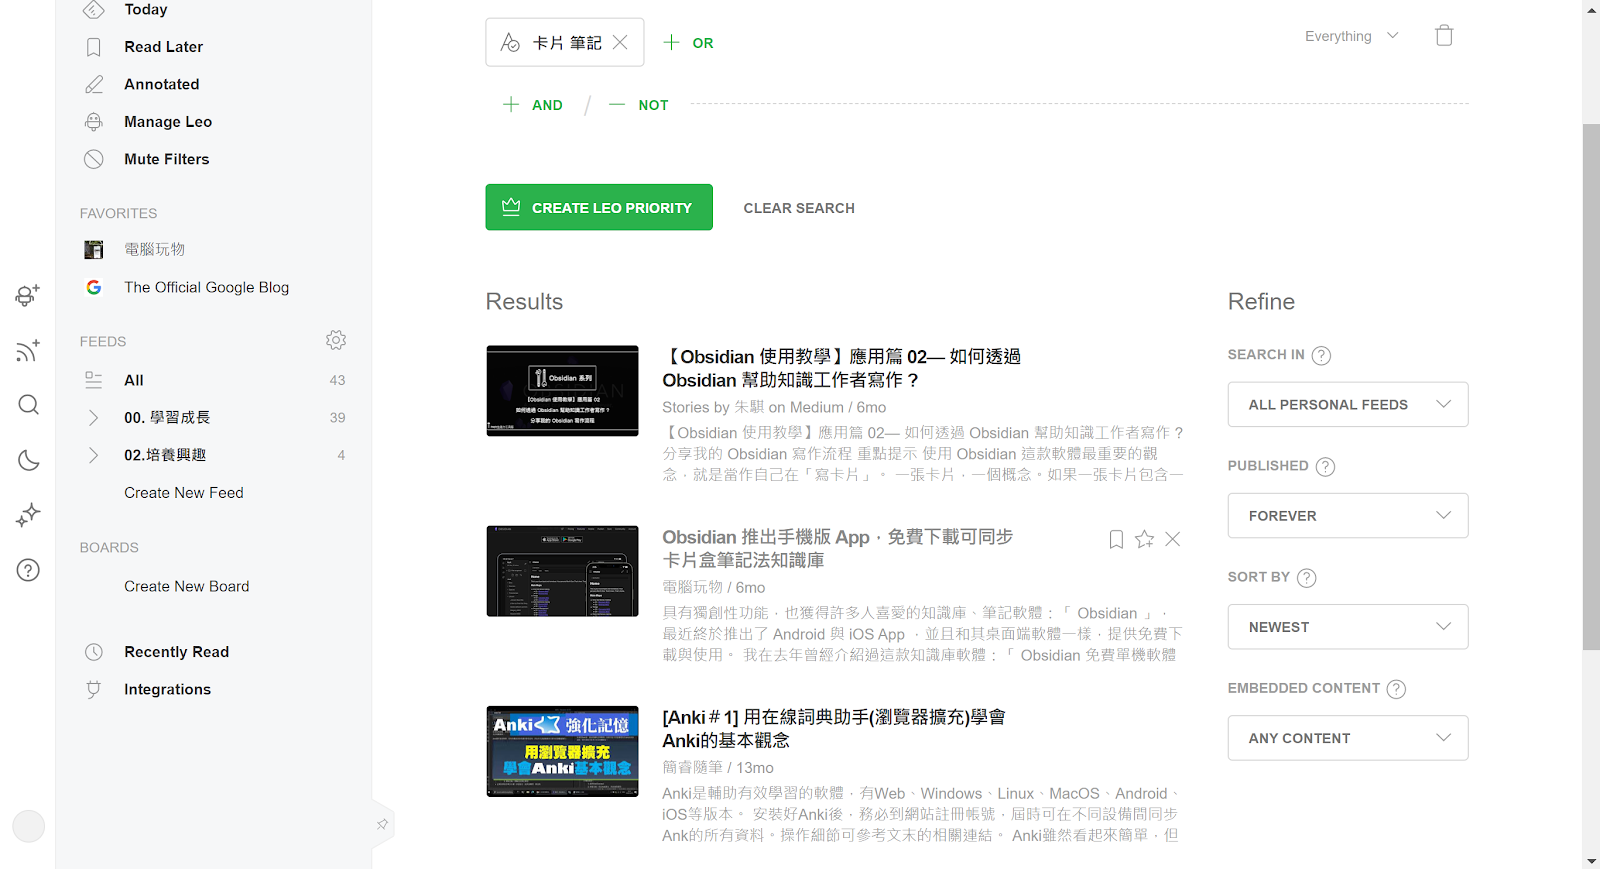Open the Everything dropdown
This screenshot has height=869, width=1600.
click(x=1351, y=36)
